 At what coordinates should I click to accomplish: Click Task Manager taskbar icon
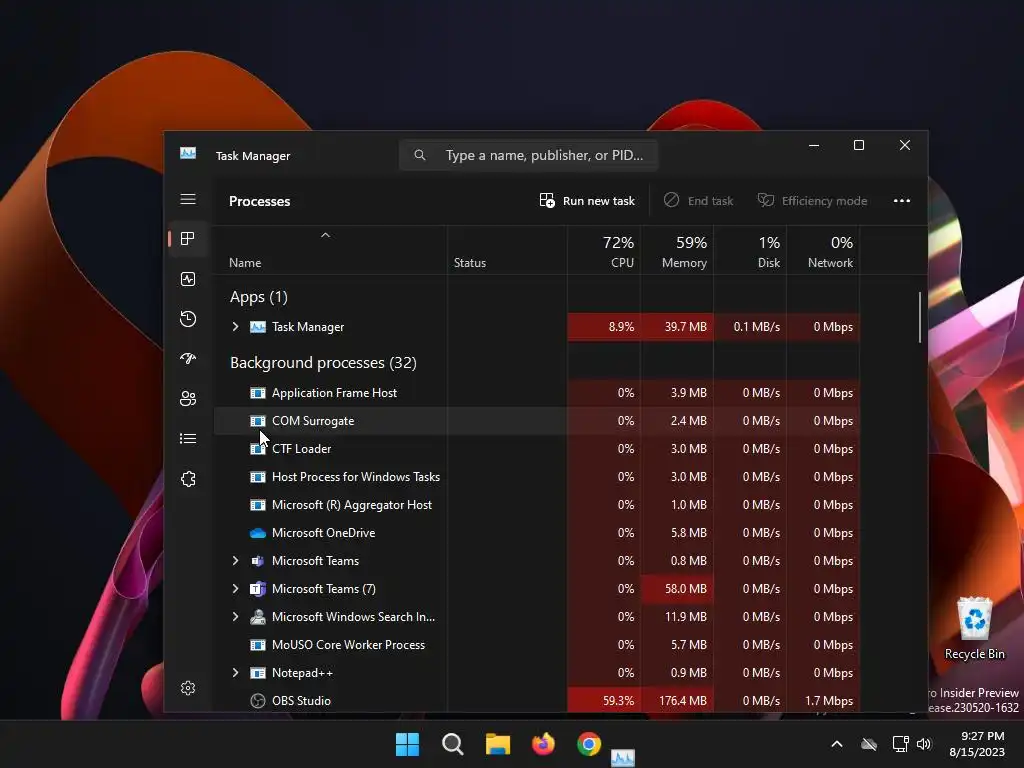point(622,758)
